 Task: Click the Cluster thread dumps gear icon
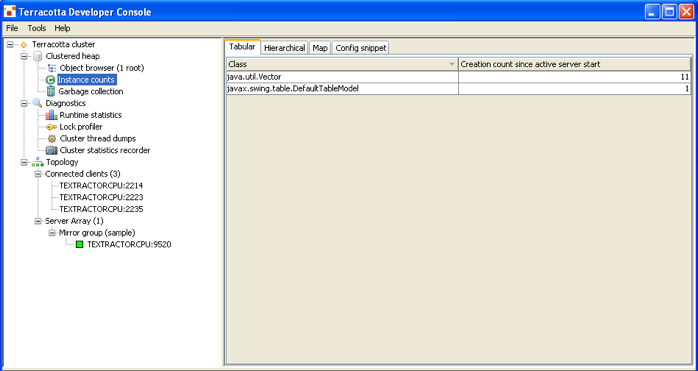[x=52, y=139]
